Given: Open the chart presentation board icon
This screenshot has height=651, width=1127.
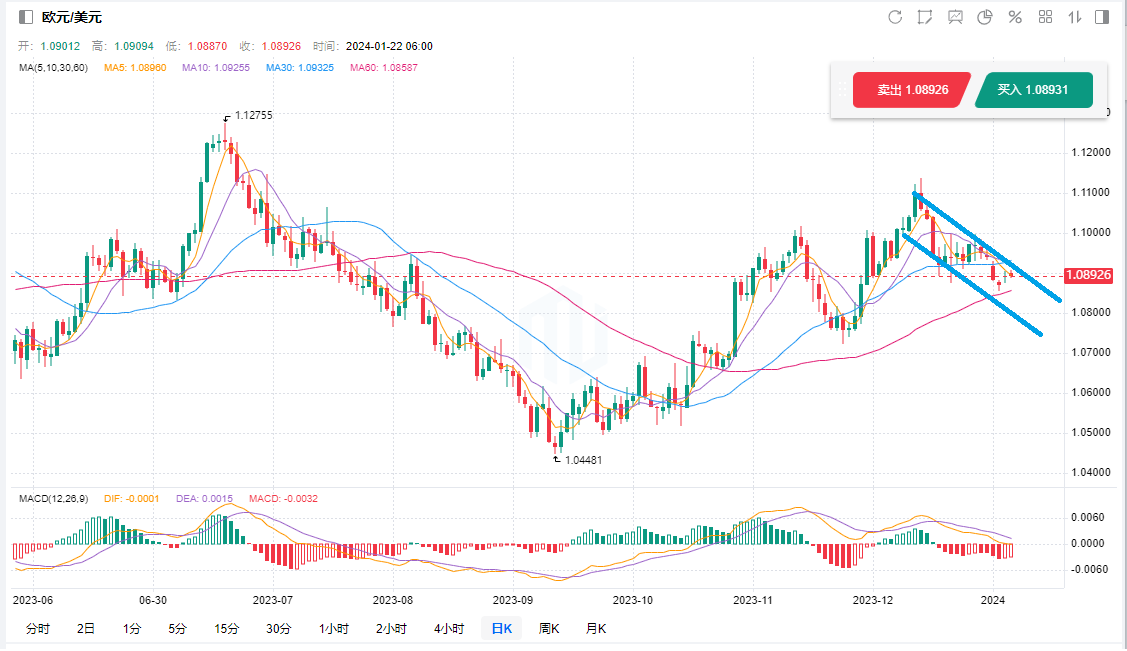Looking at the screenshot, I should tap(955, 17).
